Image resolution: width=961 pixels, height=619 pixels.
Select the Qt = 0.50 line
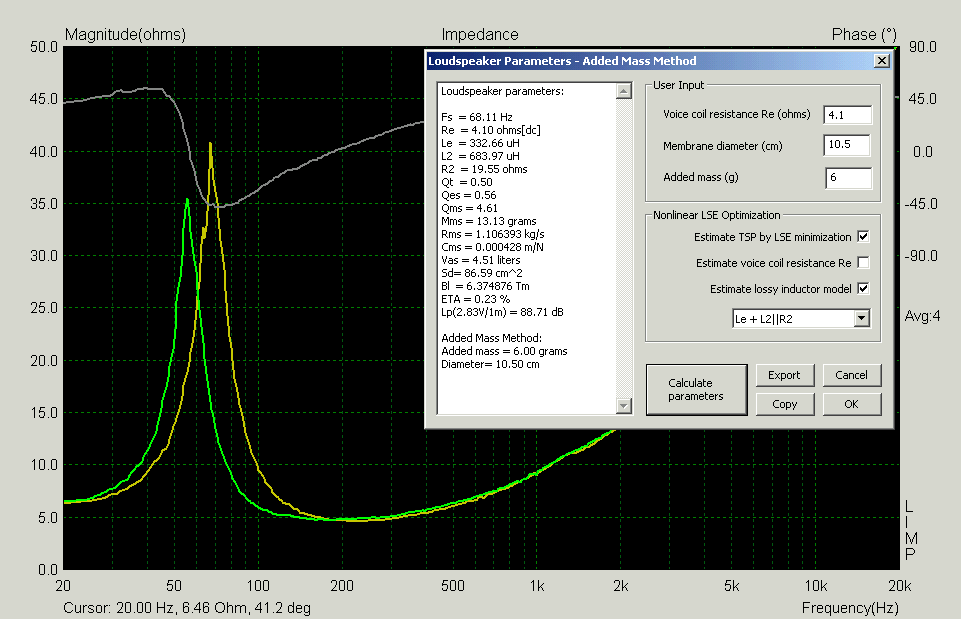(x=467, y=182)
